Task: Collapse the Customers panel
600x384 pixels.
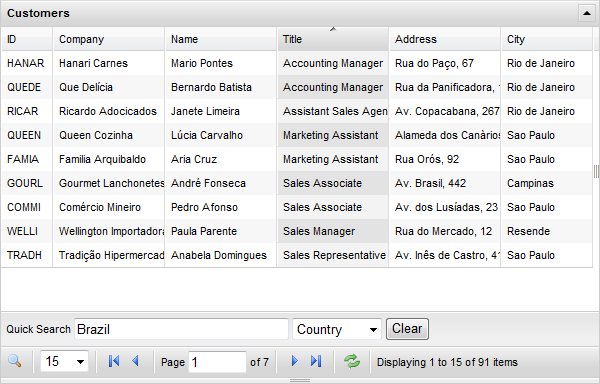Action: click(x=586, y=13)
